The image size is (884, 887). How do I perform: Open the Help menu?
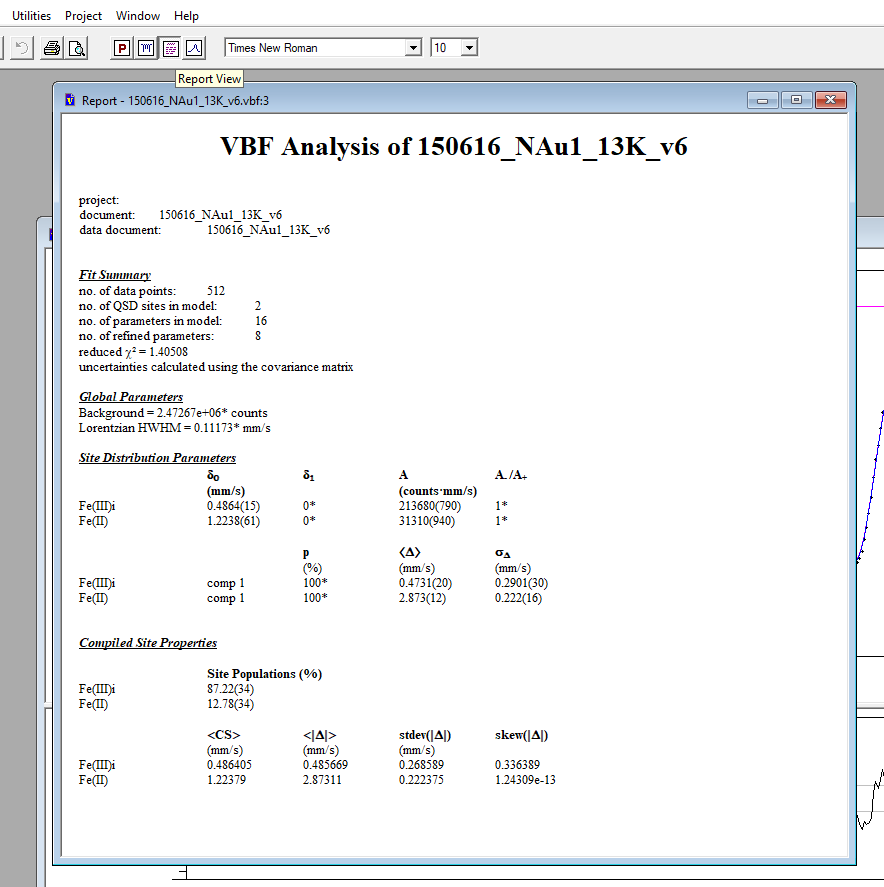click(x=186, y=16)
